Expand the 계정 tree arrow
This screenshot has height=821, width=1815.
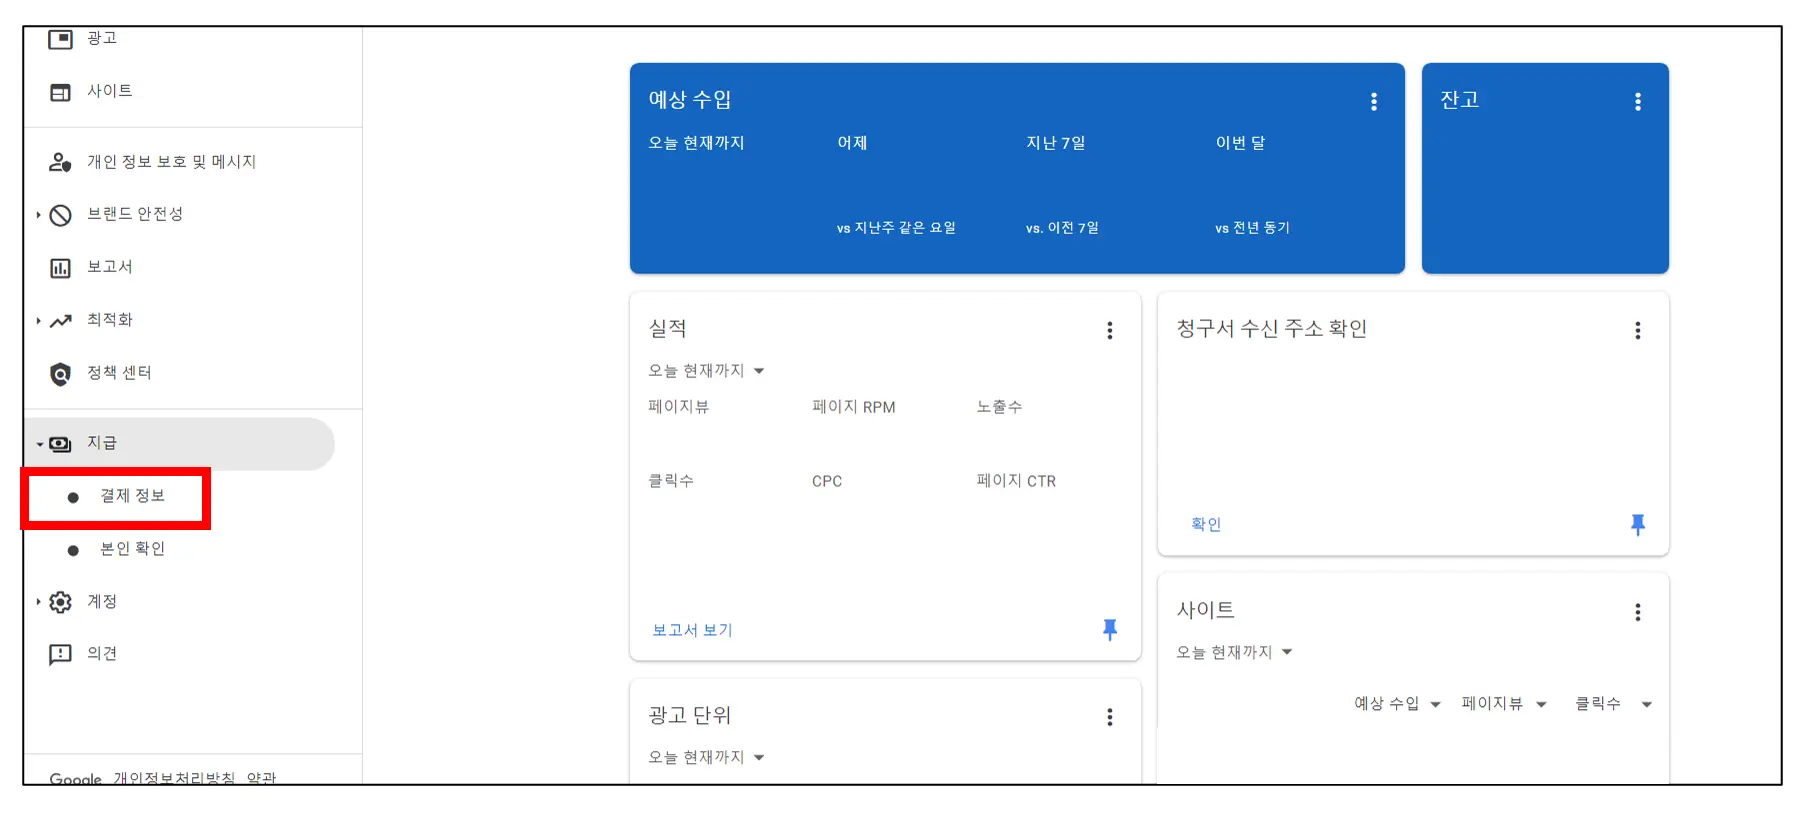38,602
